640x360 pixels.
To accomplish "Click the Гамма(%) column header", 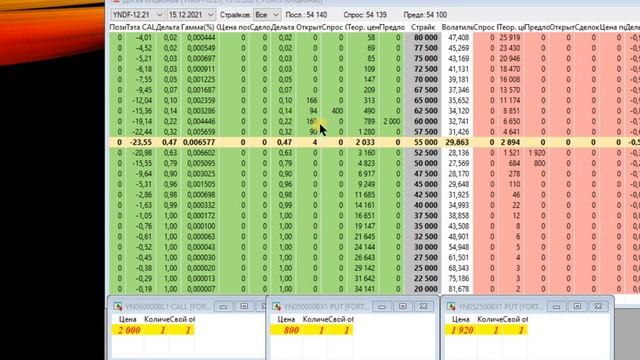I will (198, 27).
